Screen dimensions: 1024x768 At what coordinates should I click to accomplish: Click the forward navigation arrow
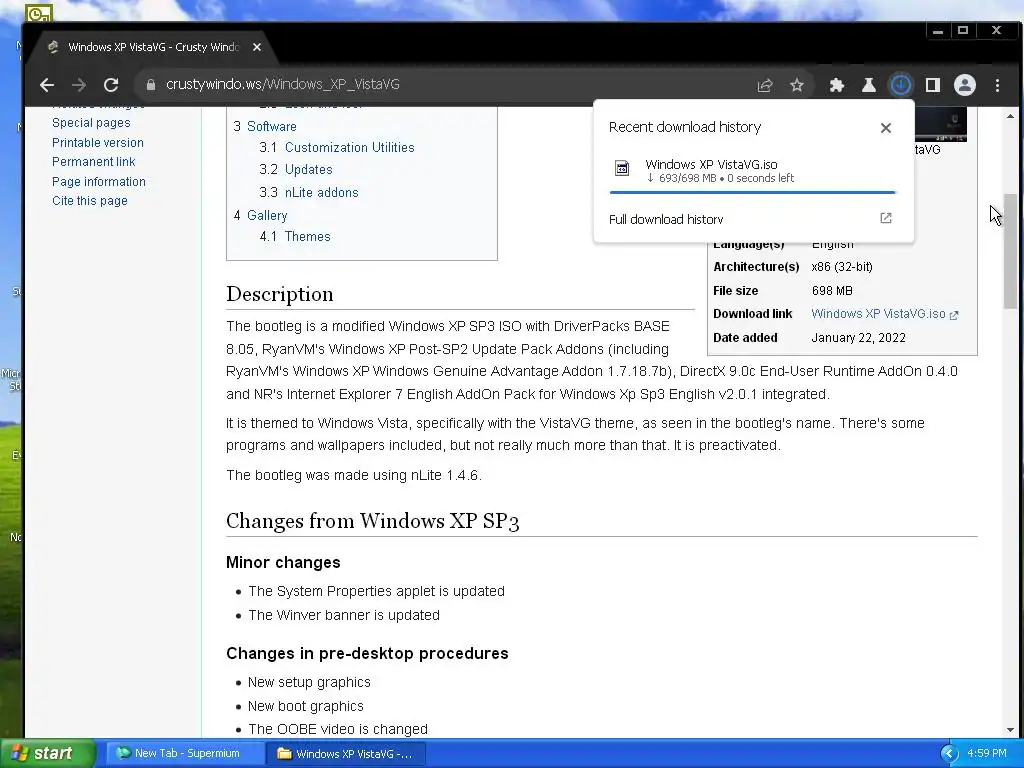[79, 85]
